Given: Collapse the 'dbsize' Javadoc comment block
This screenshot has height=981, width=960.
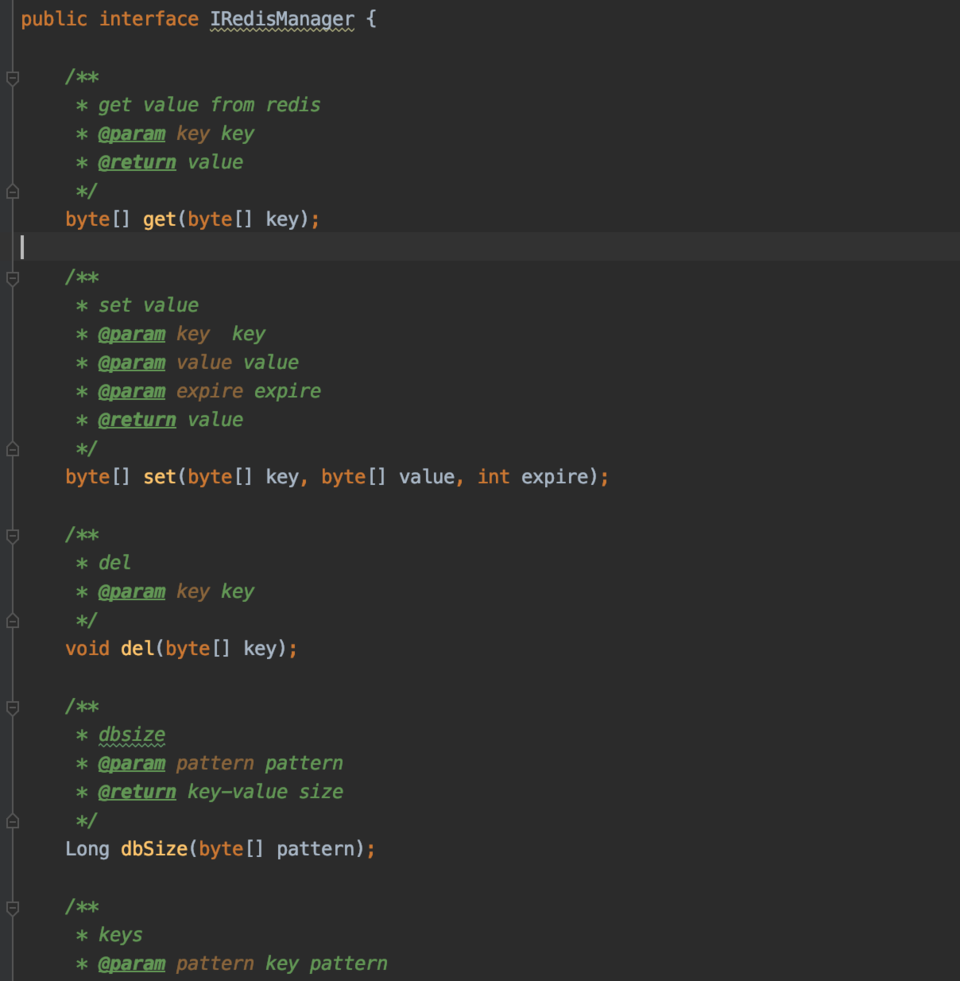Looking at the screenshot, I should (x=12, y=708).
